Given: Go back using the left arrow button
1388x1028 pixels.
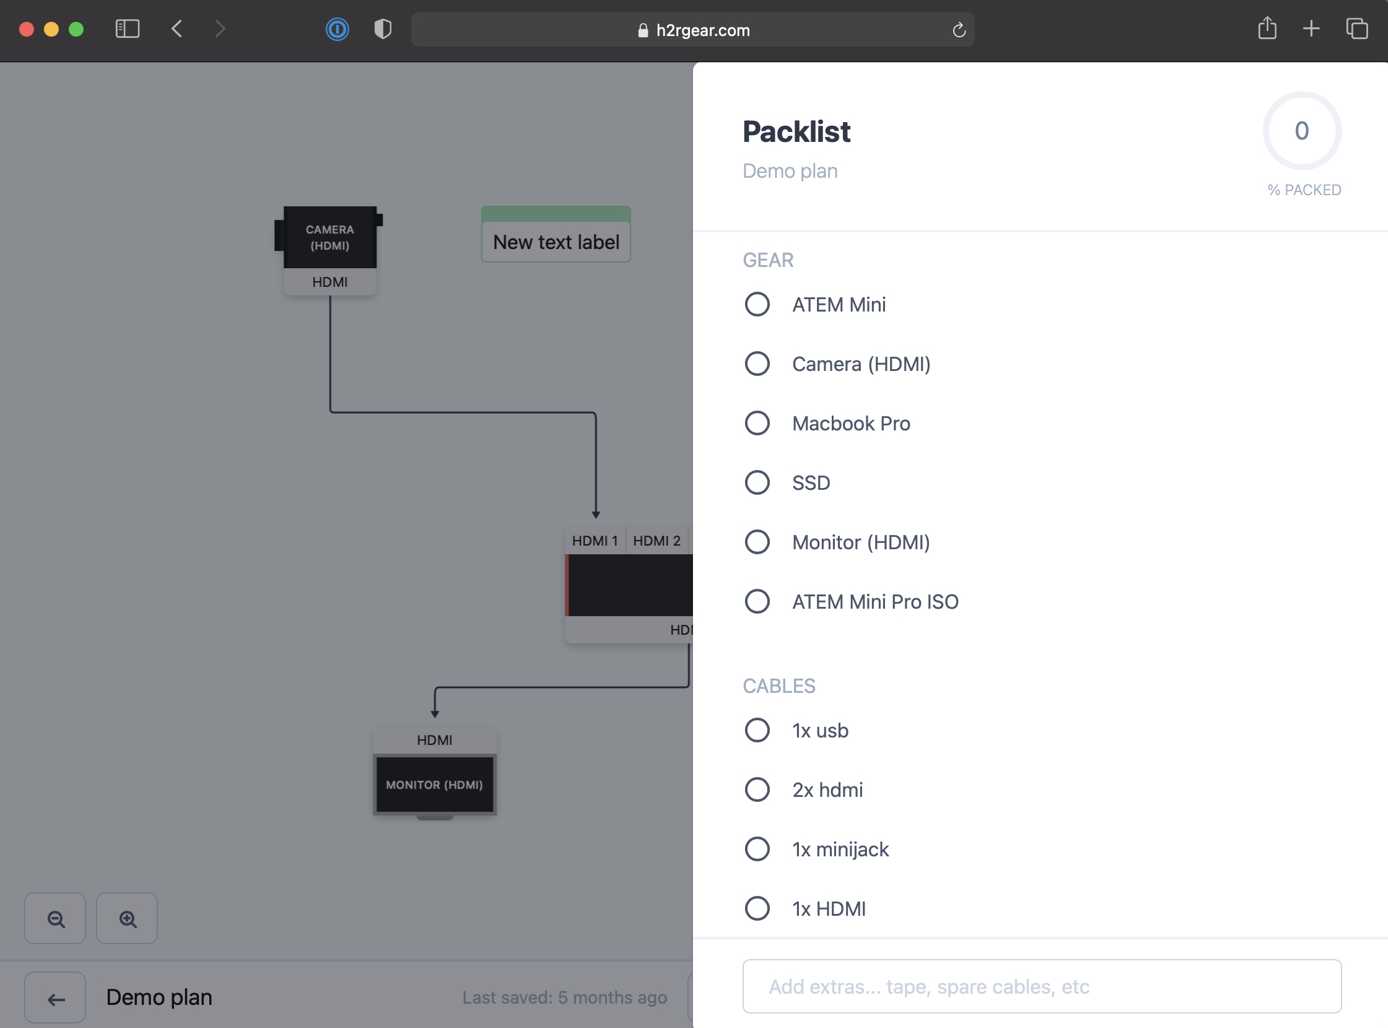Looking at the screenshot, I should pos(55,998).
